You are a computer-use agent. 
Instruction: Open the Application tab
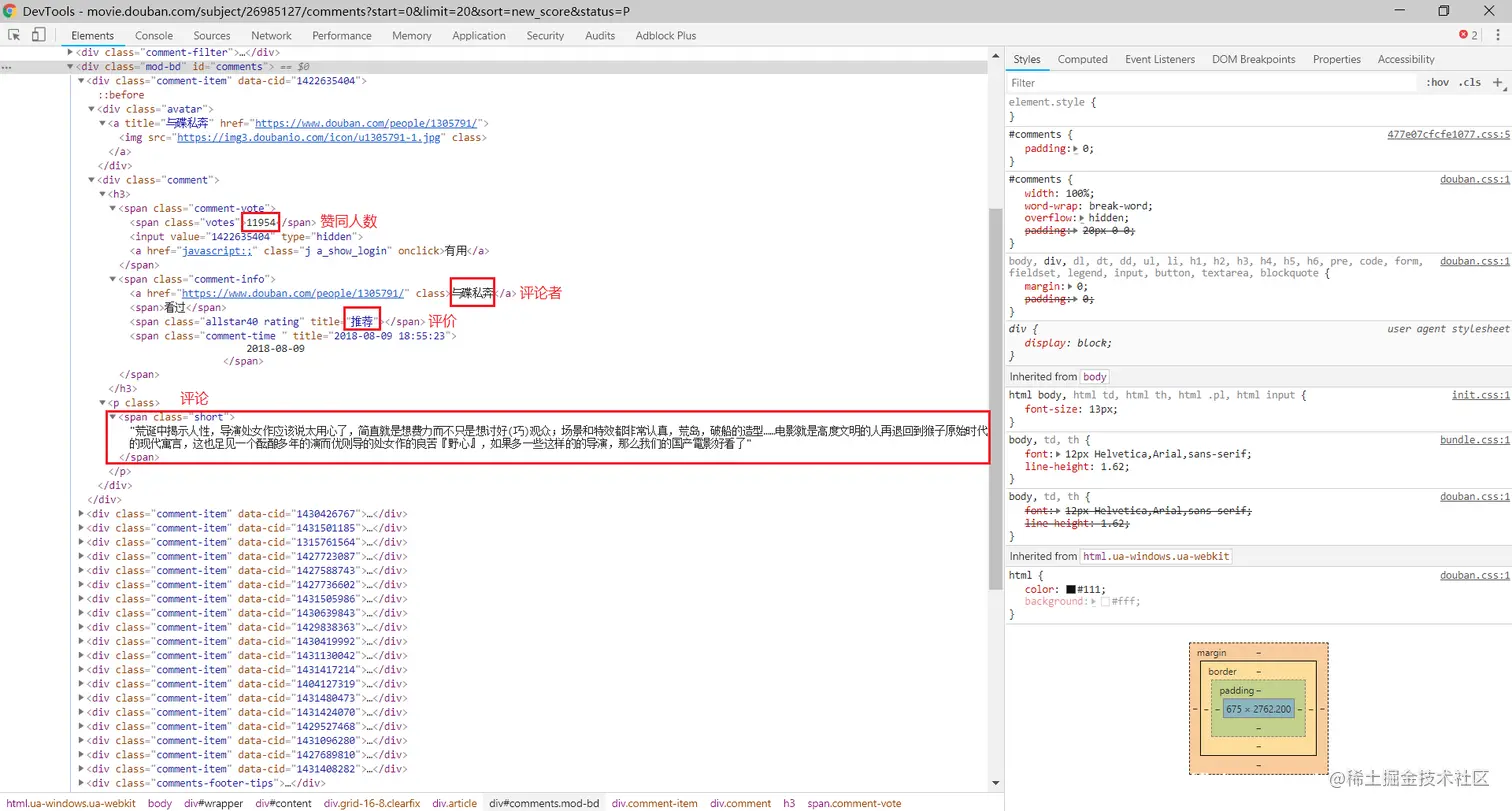[x=479, y=35]
